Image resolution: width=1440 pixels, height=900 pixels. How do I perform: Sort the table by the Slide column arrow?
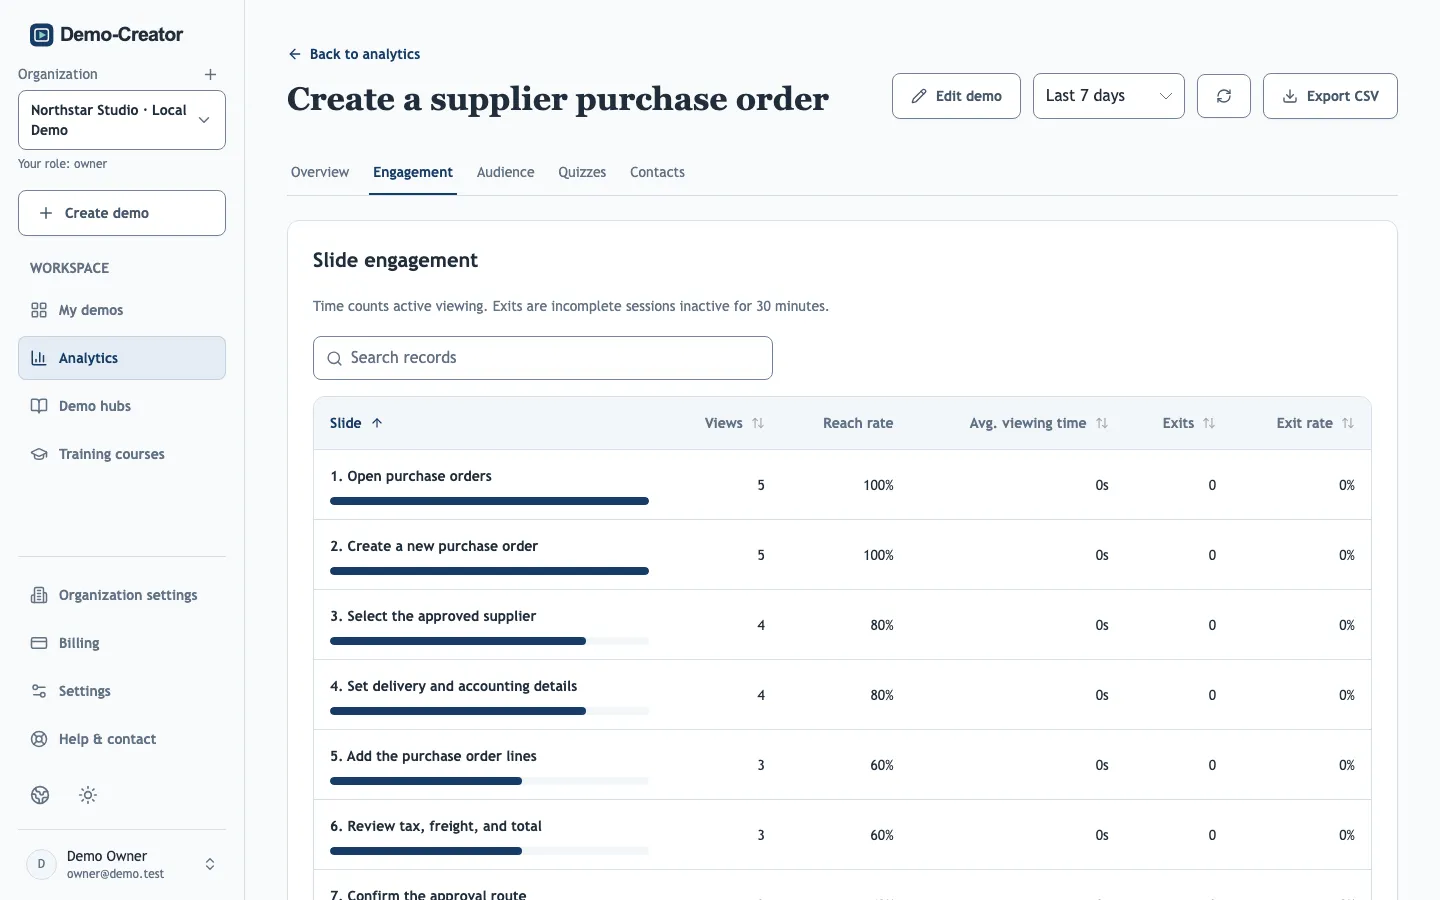377,423
